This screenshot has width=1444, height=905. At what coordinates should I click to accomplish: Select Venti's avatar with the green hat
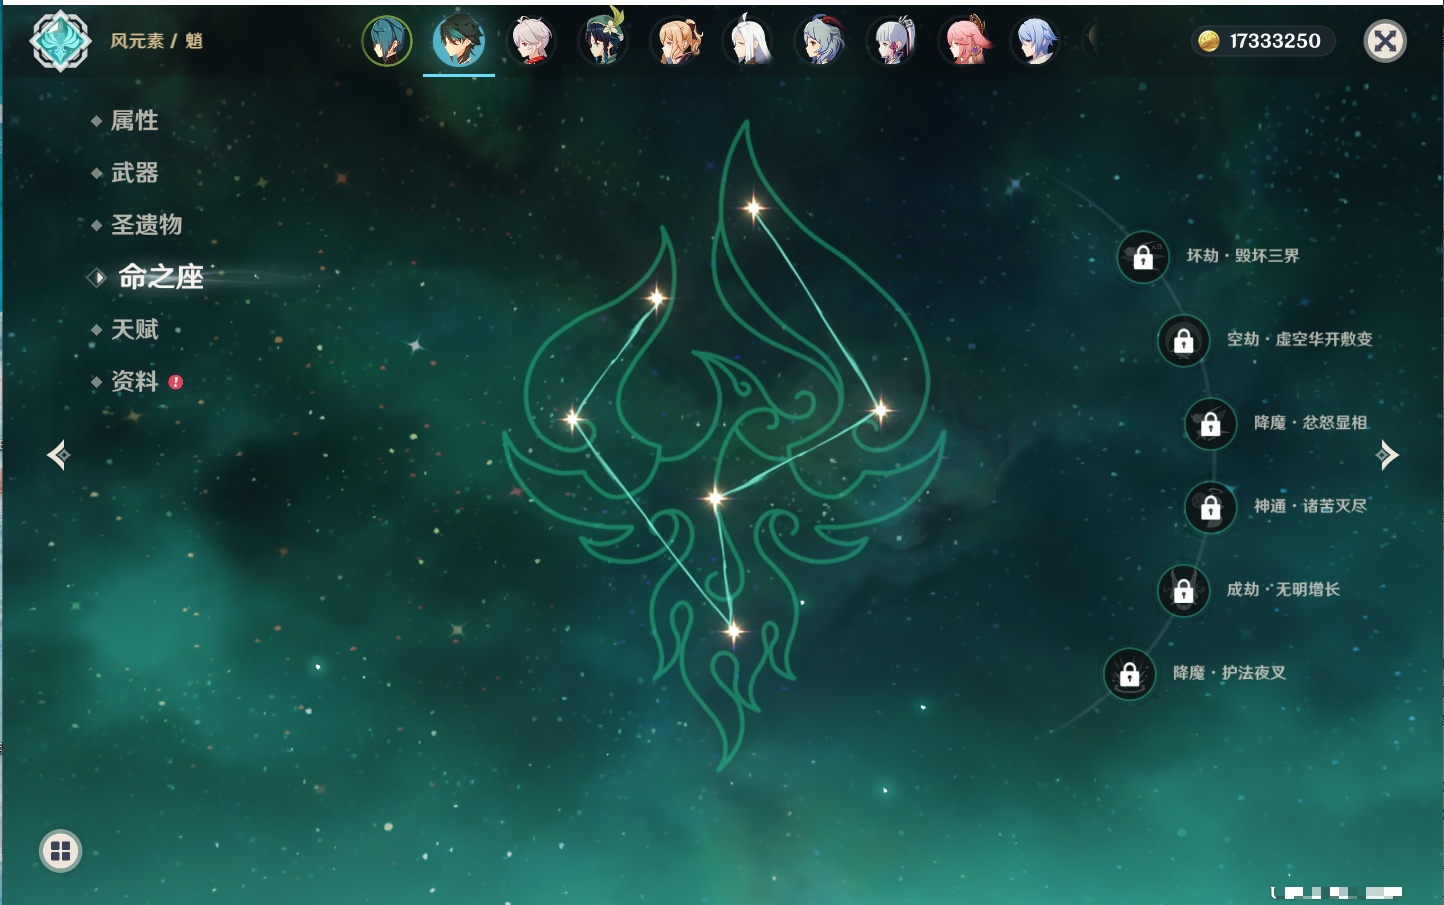coord(603,42)
